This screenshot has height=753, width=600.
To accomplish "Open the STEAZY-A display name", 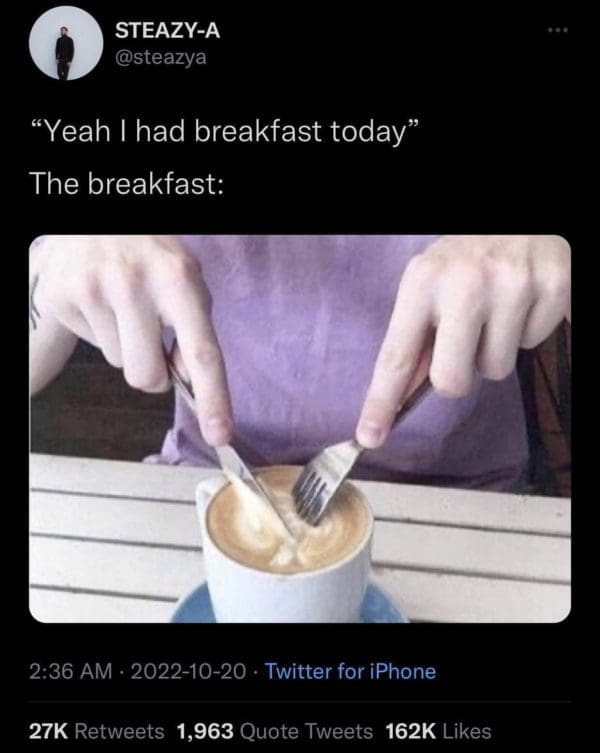I will point(168,31).
